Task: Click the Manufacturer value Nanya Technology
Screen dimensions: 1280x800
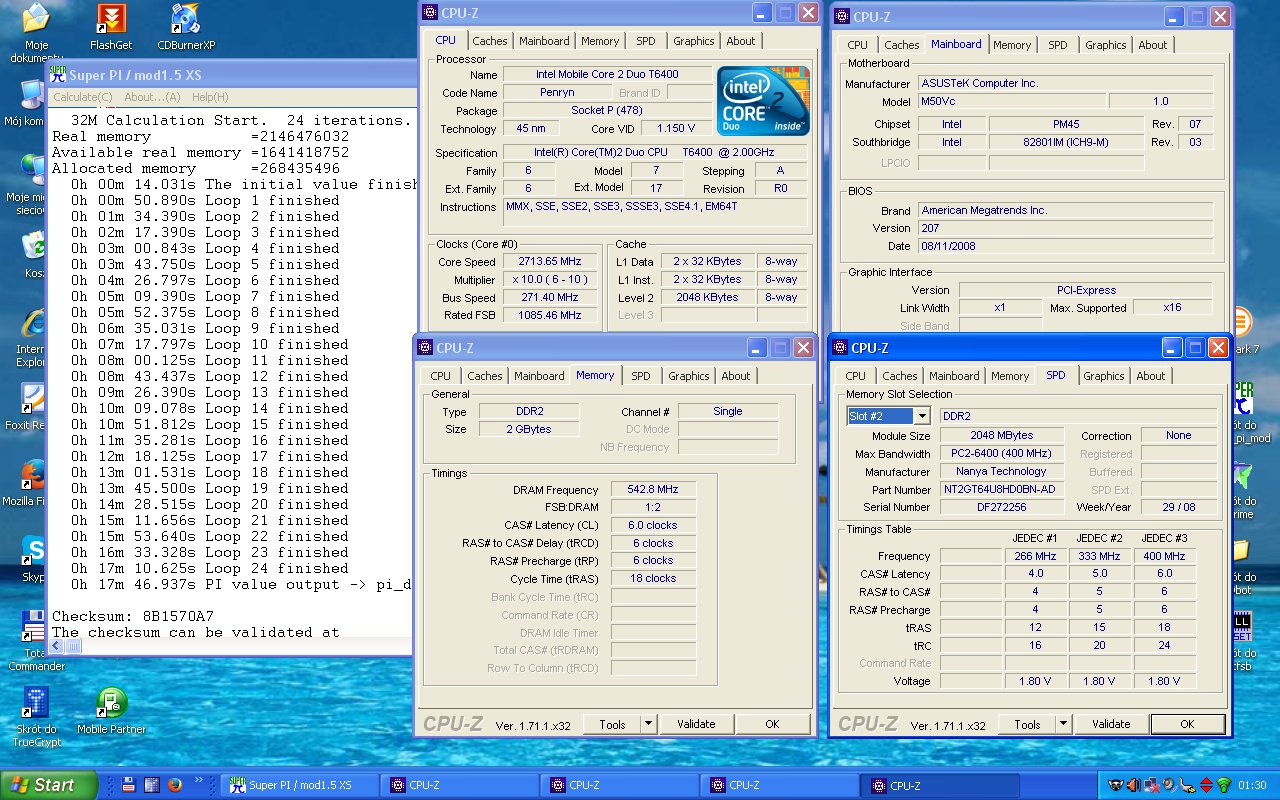Action: tap(1002, 472)
